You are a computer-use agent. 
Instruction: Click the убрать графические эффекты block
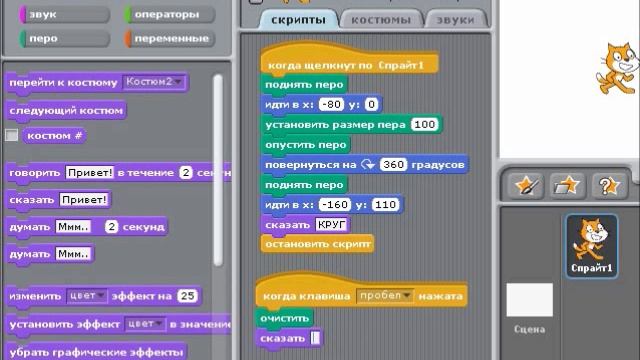96,352
